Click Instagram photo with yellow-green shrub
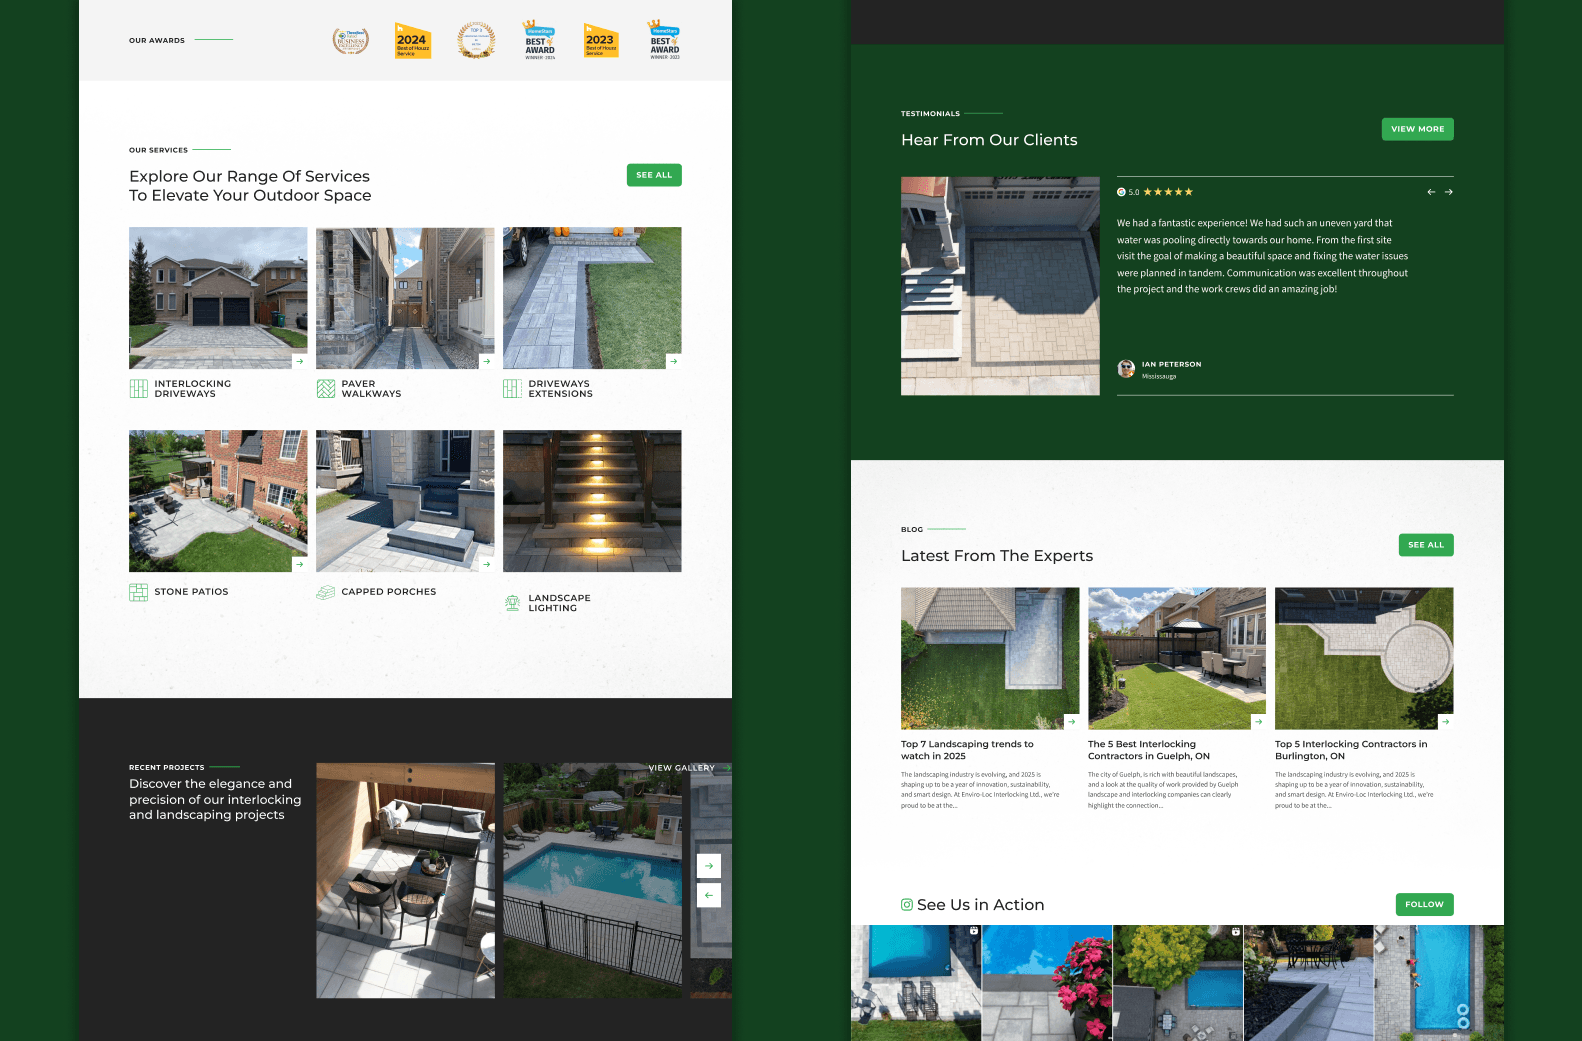This screenshot has width=1582, height=1041. click(1178, 983)
